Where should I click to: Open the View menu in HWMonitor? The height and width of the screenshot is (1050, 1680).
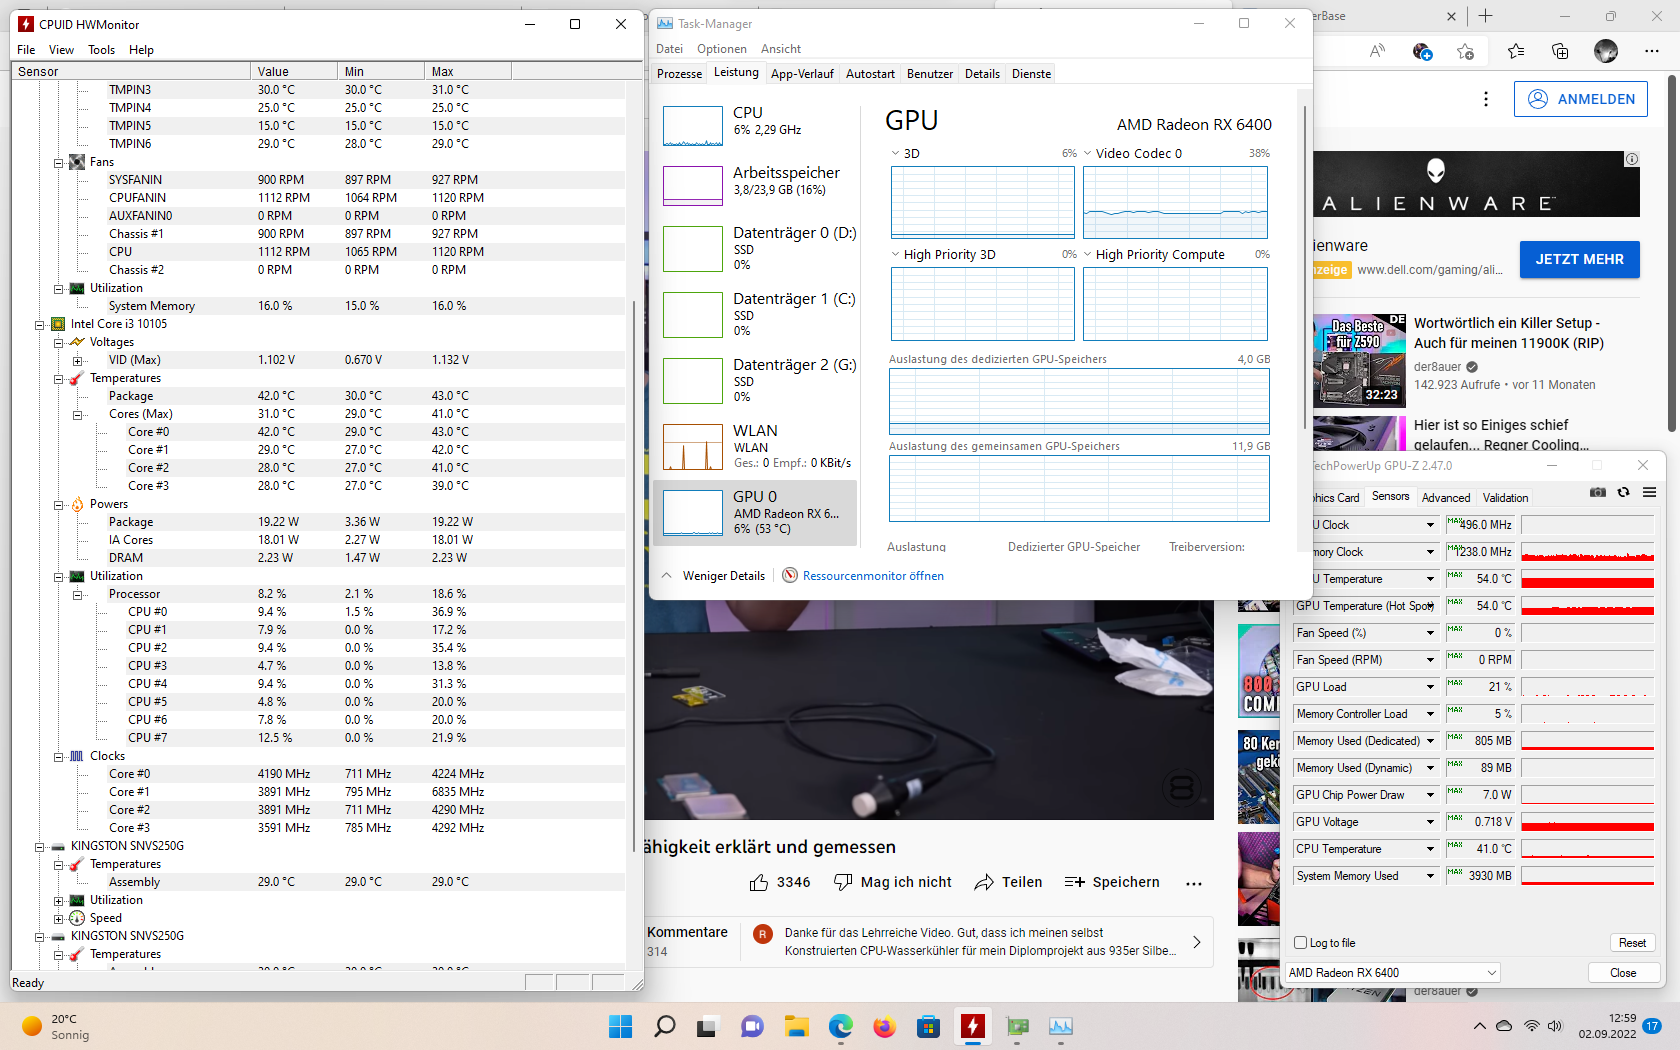click(61, 50)
